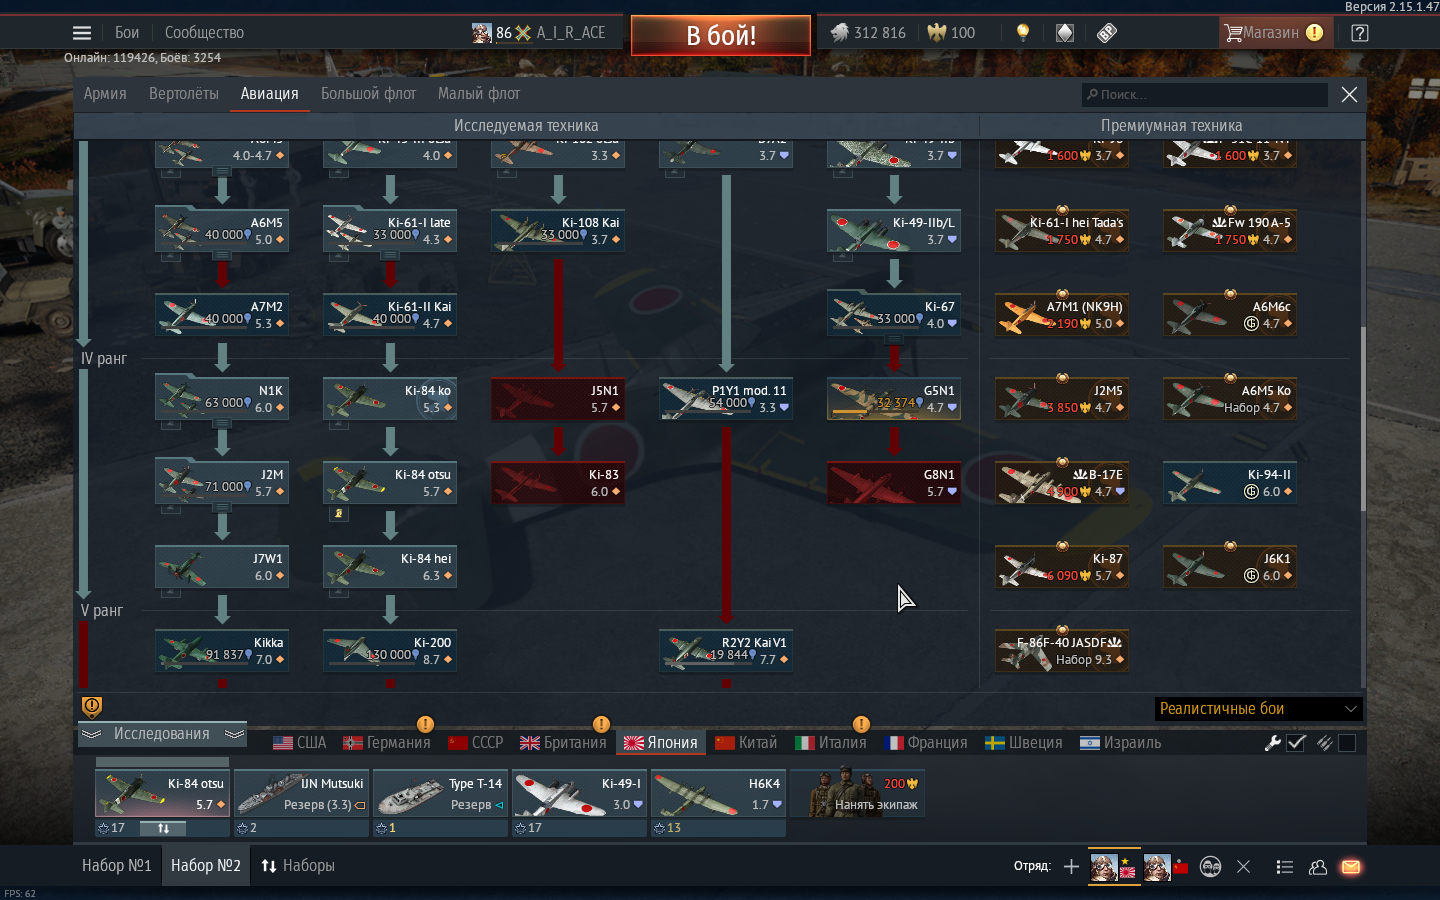Switch to the Армия tab

coord(105,94)
